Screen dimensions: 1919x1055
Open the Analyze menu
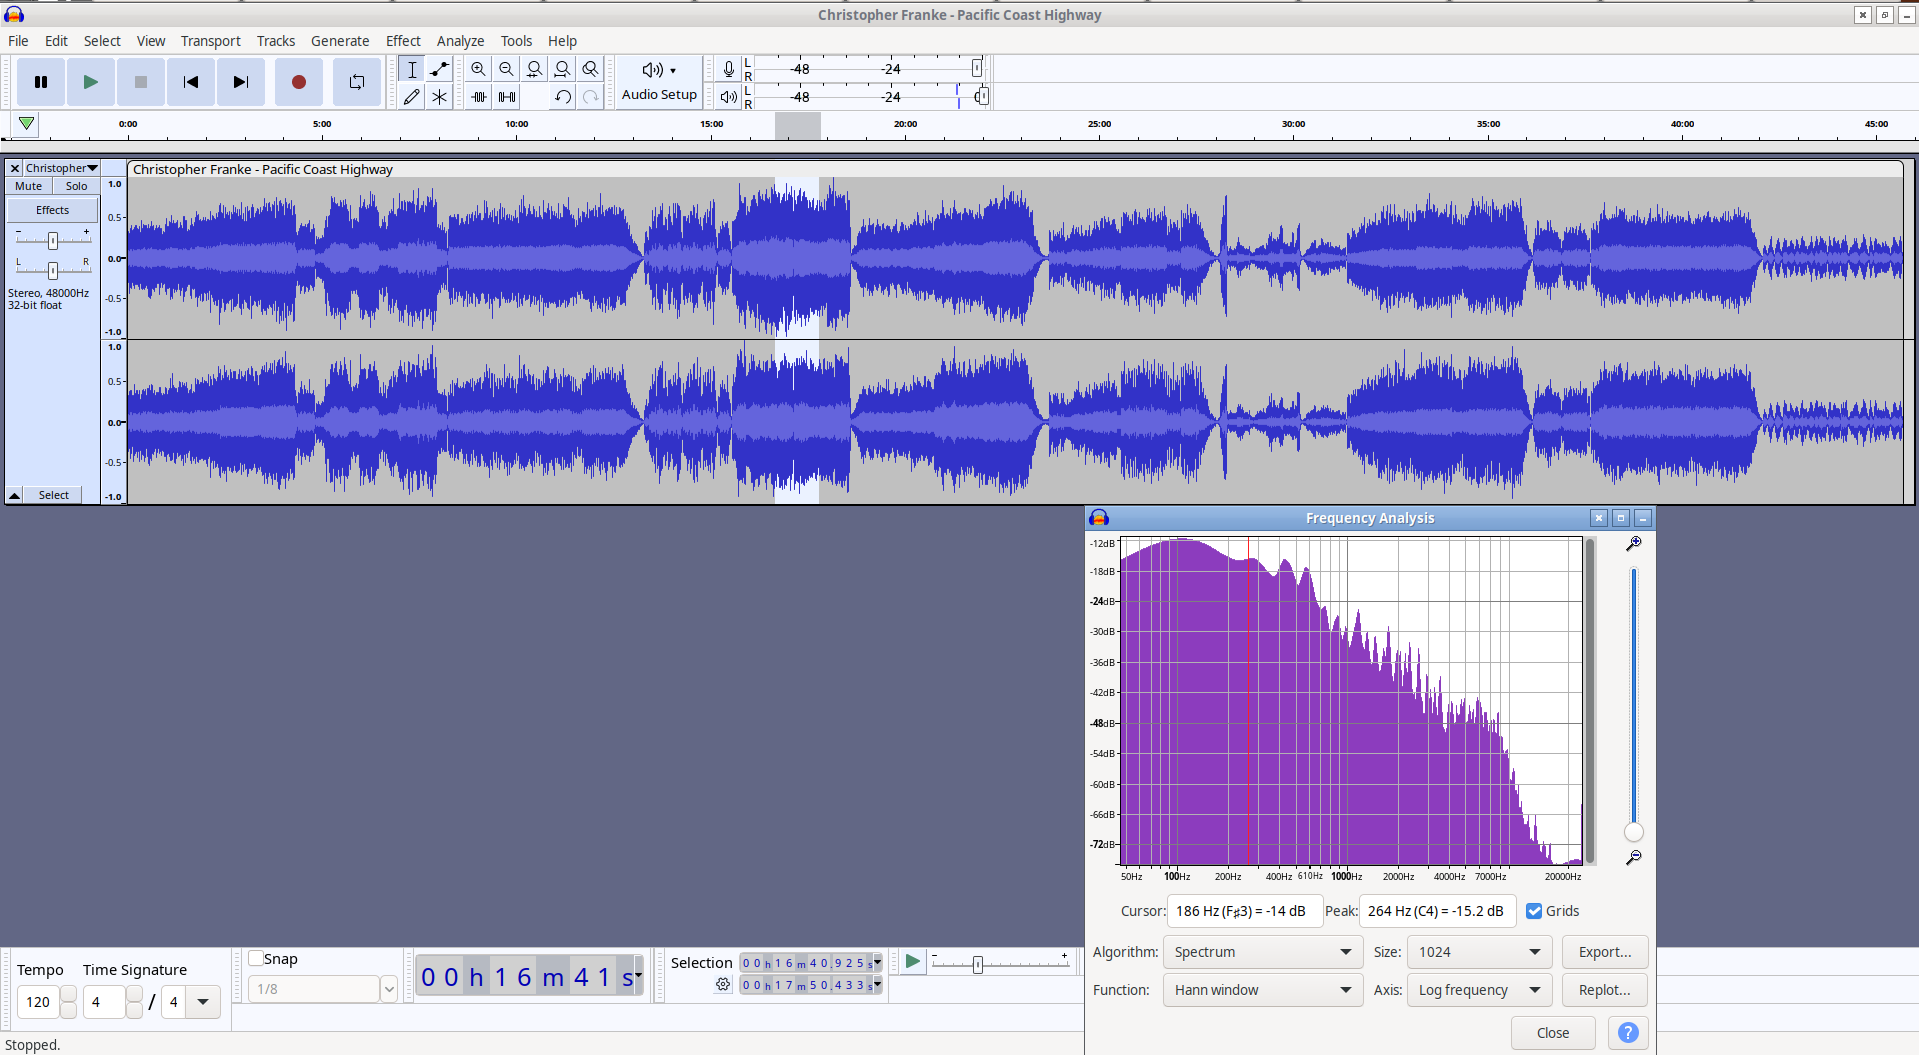click(x=460, y=41)
